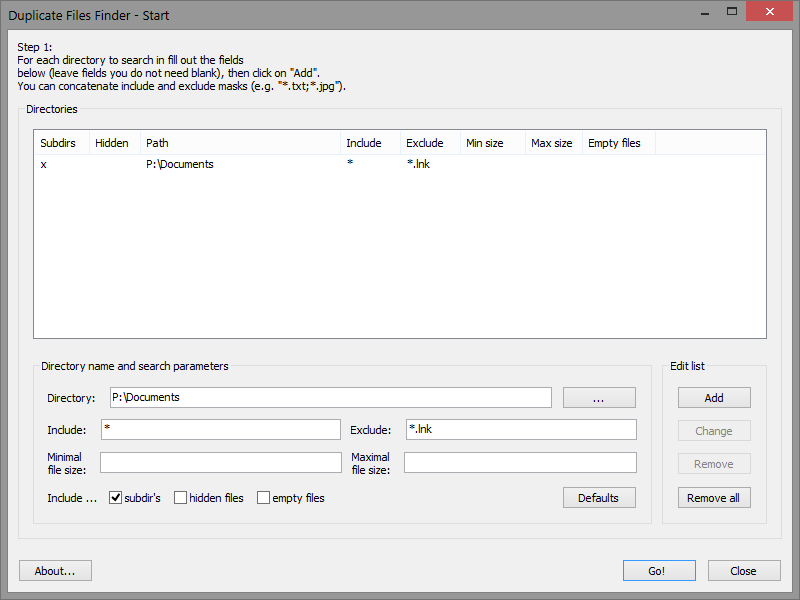
Task: Select the P:\Documents row in list
Action: 180,164
